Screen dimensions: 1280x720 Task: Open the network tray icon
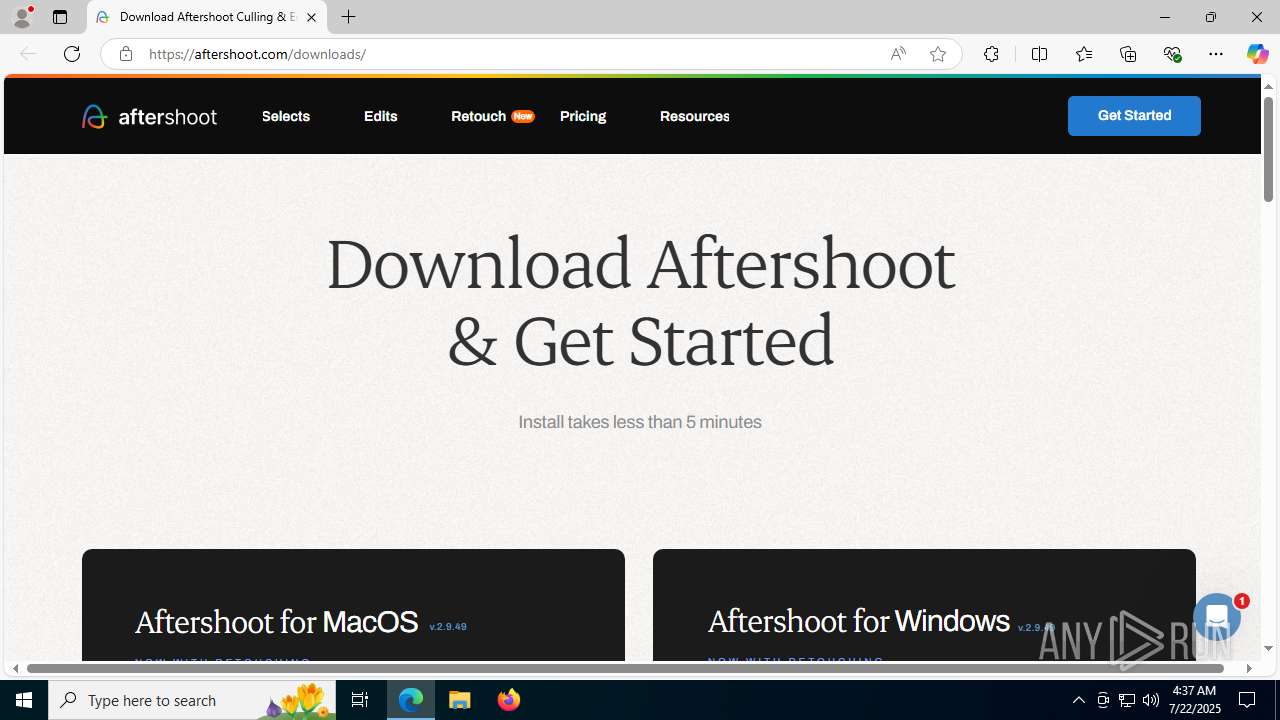1127,700
